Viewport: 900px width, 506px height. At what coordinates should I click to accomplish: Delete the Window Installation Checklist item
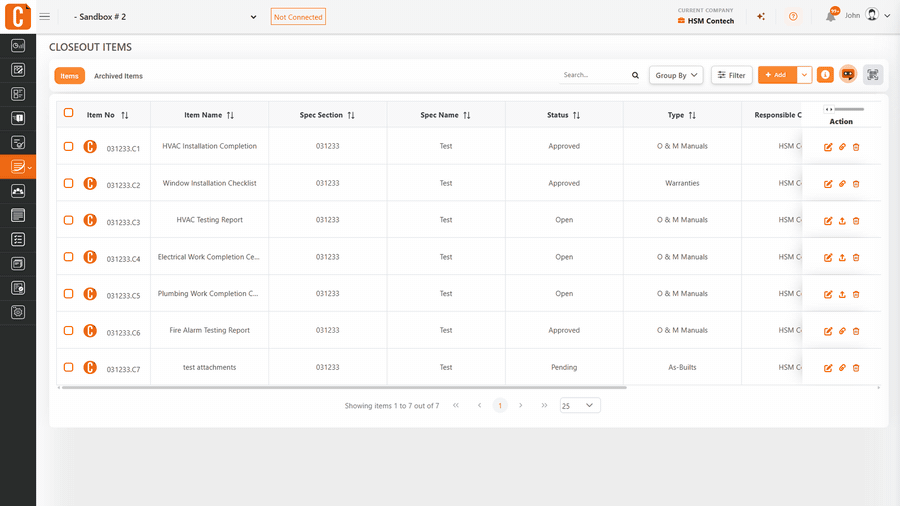point(856,184)
